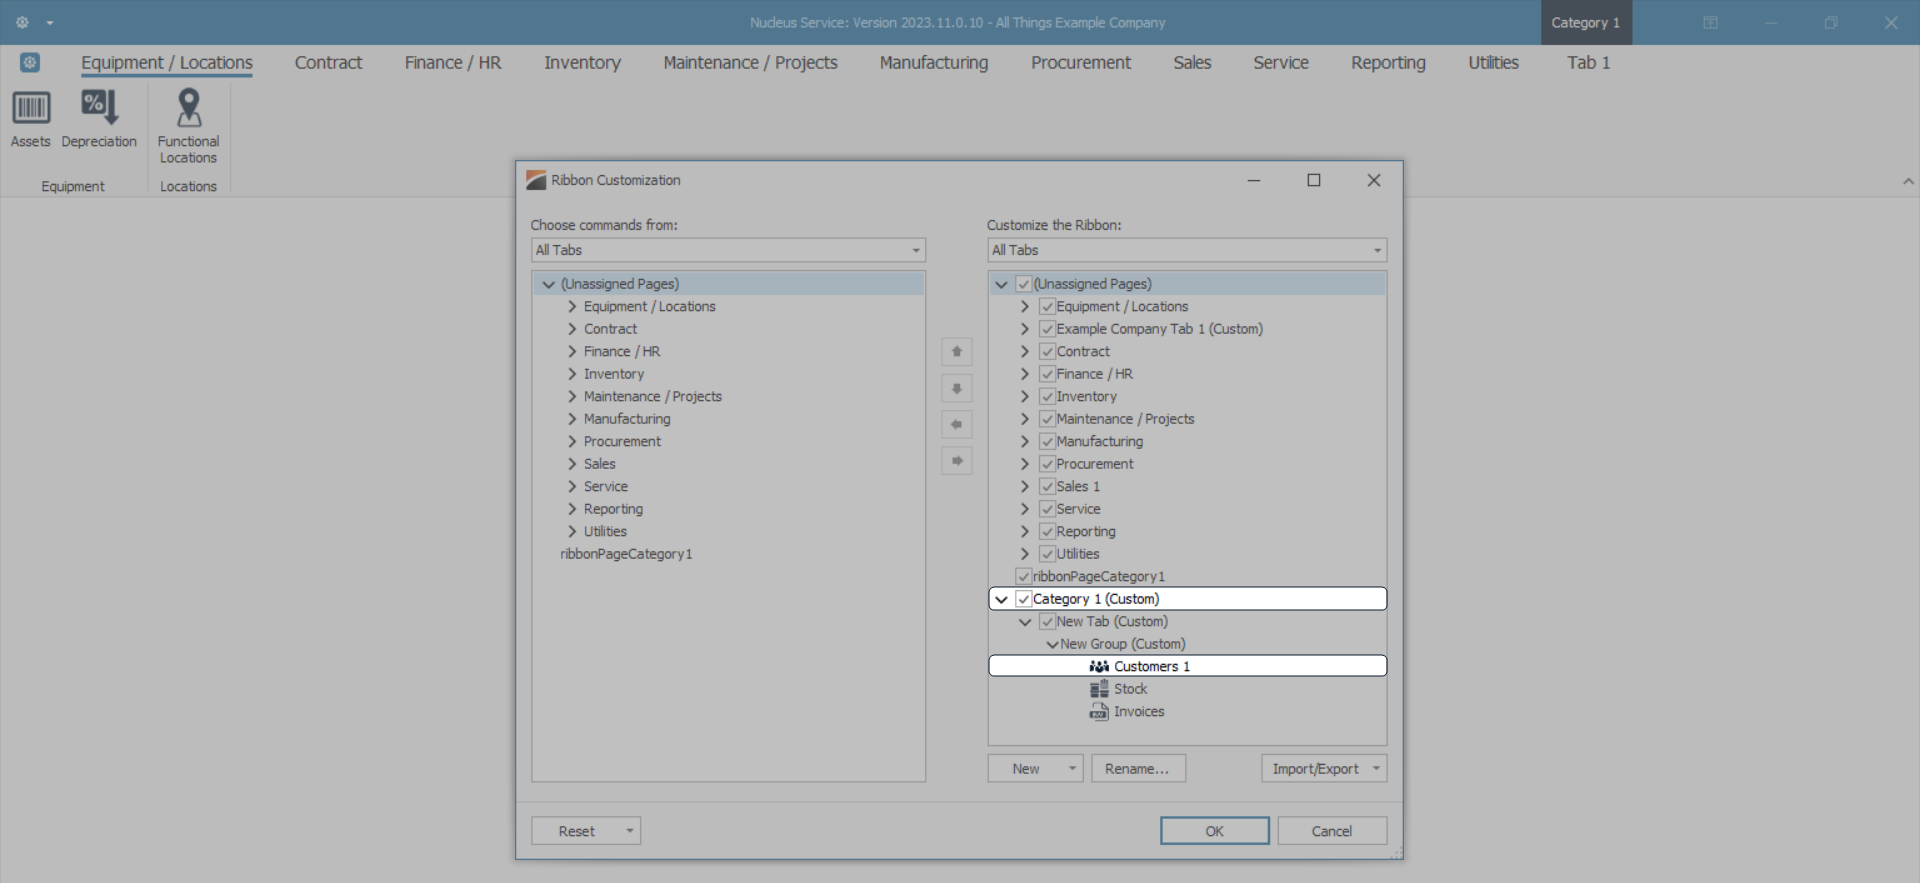Open the Procurement ribbon tab
Screen dimensions: 1920x883
pyautogui.click(x=1081, y=63)
